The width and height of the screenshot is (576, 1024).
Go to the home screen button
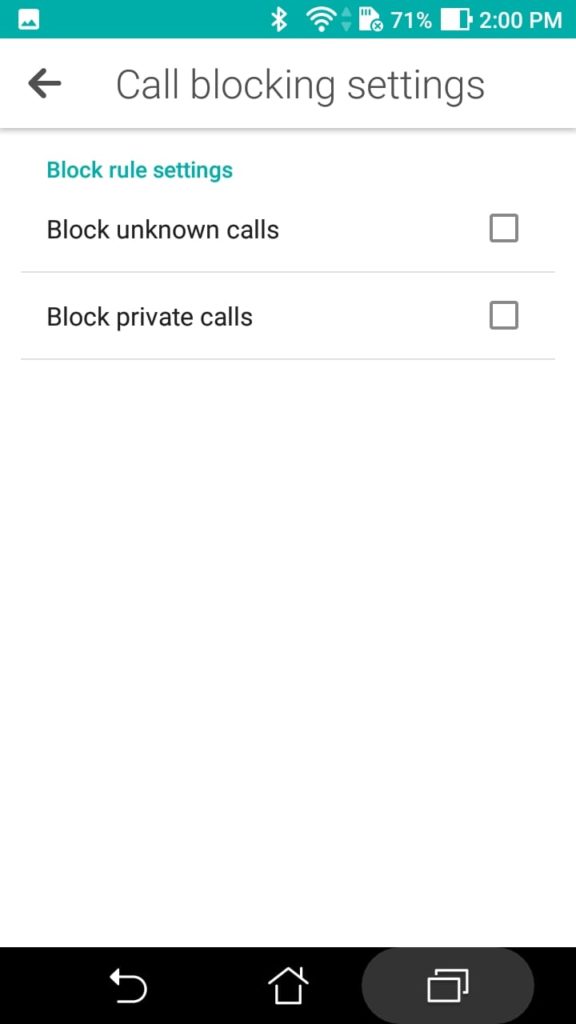coord(288,985)
